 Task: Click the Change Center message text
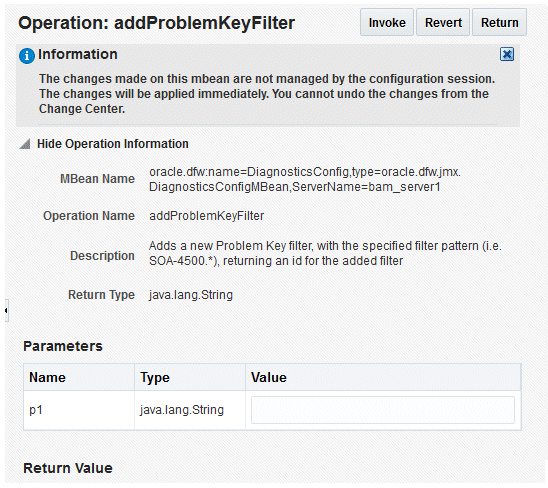[267, 94]
